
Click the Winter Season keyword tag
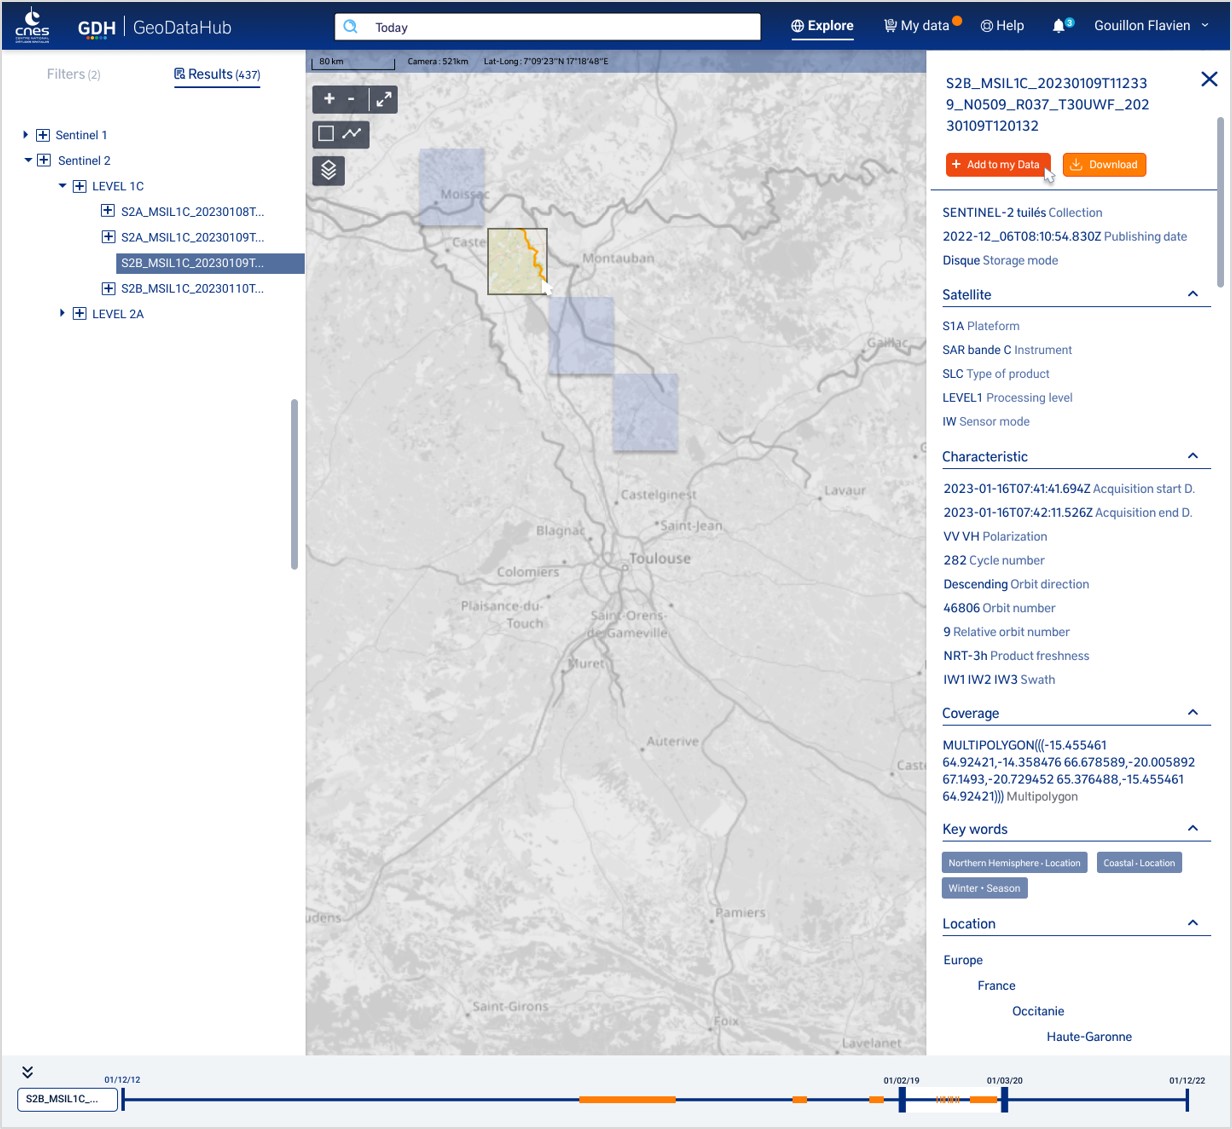tap(984, 888)
